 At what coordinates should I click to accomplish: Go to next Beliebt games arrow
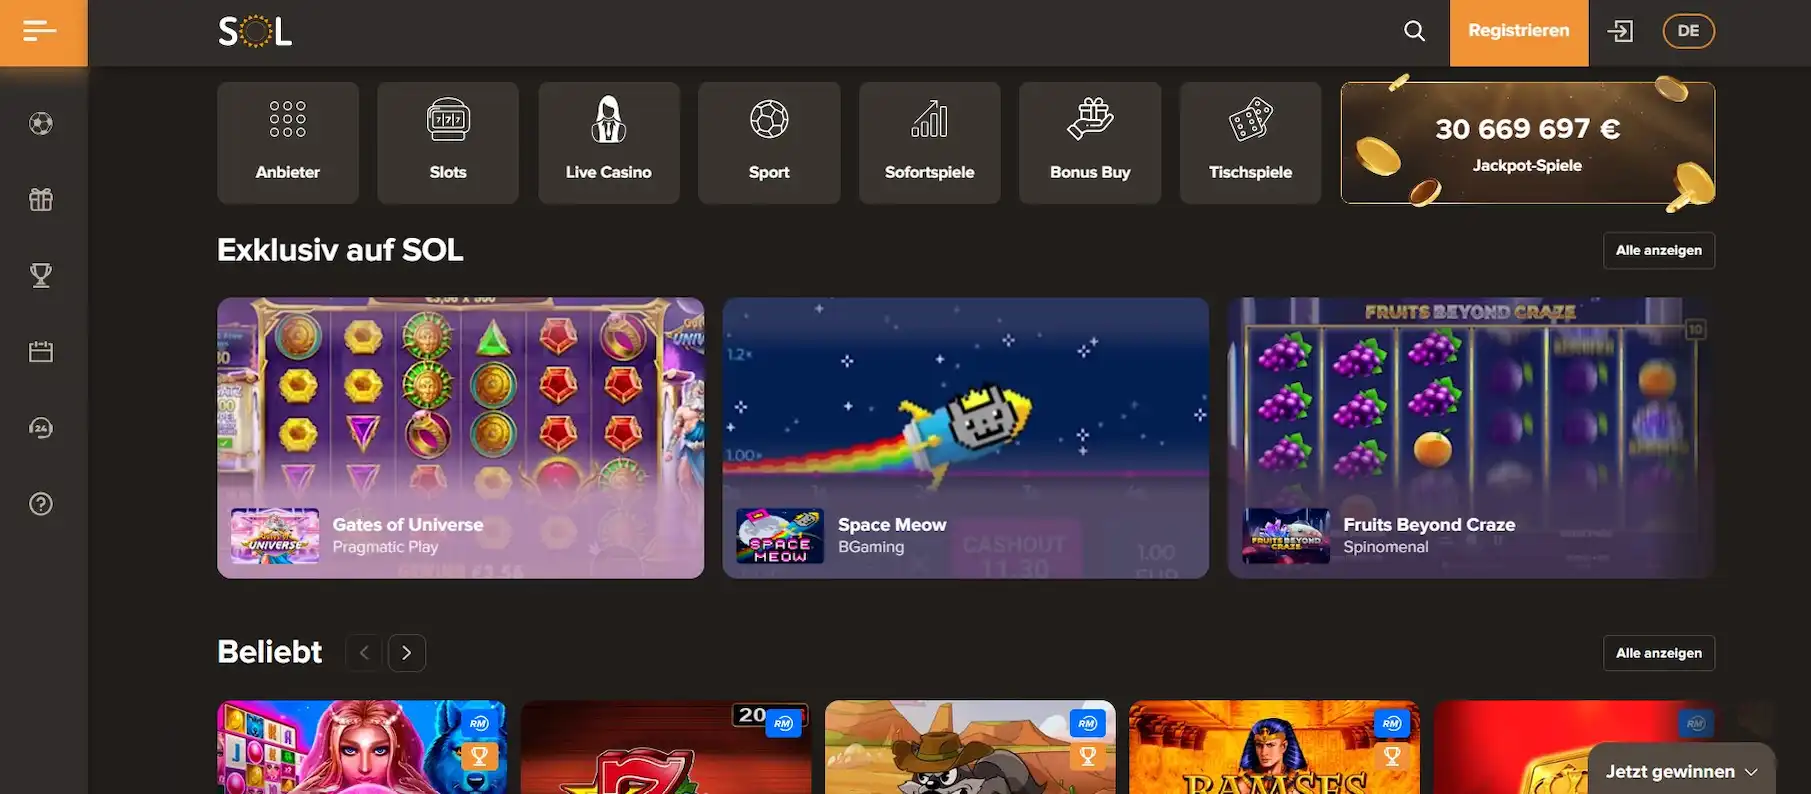pos(407,653)
